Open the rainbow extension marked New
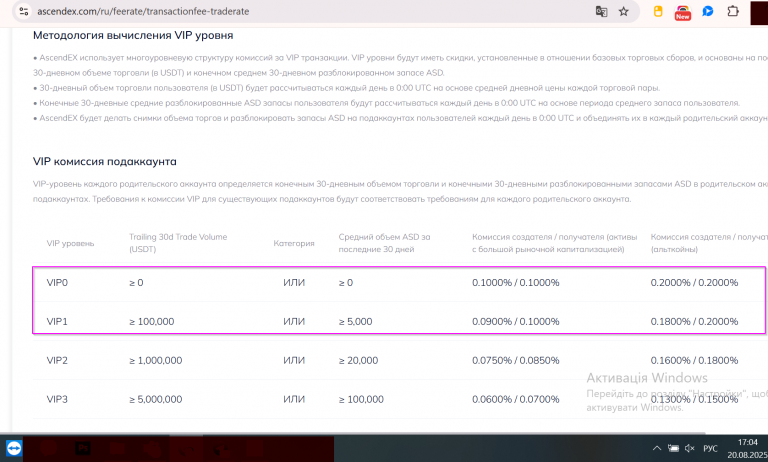 click(682, 12)
